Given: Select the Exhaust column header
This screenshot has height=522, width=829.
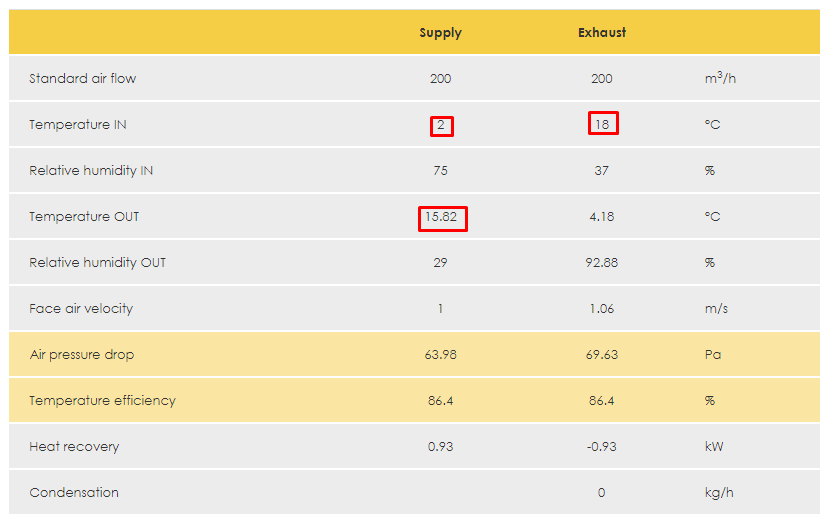Looking at the screenshot, I should pos(602,33).
